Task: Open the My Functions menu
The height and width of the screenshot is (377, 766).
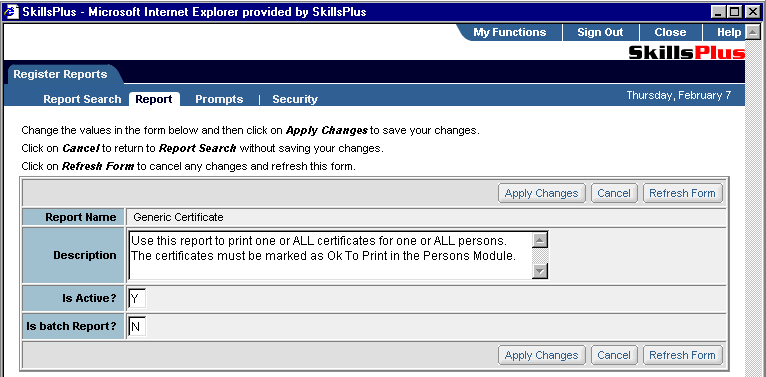Action: click(x=510, y=32)
